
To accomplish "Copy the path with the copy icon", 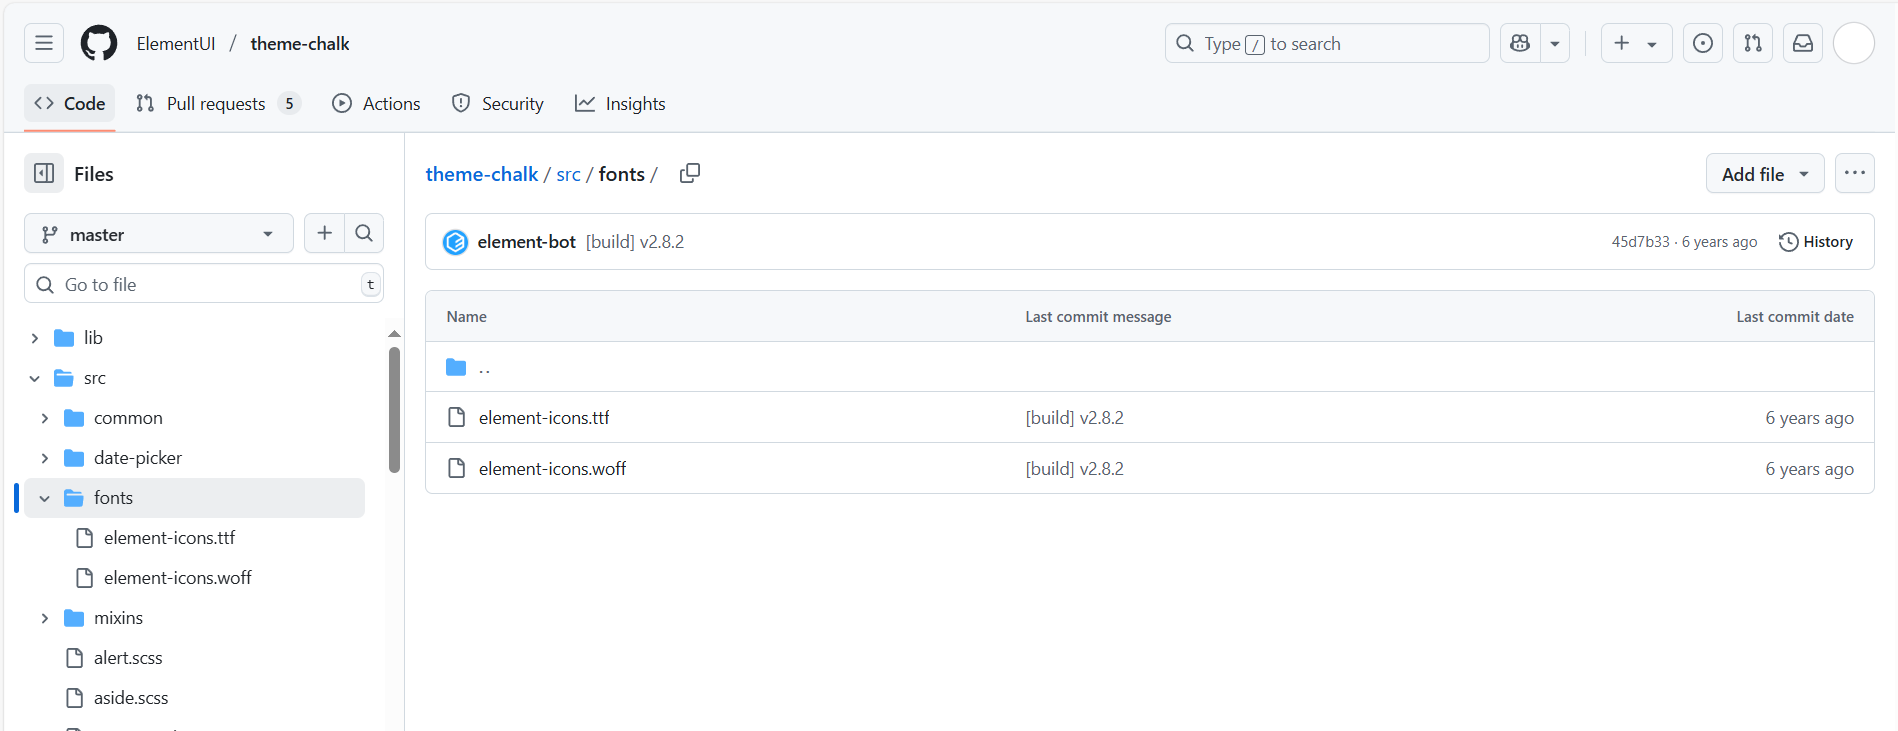I will [690, 173].
